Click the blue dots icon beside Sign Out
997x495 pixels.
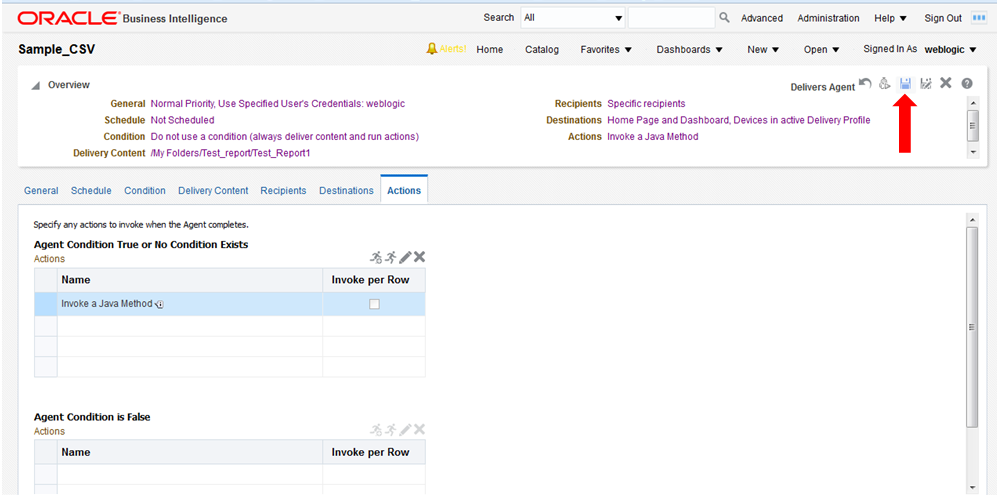(x=979, y=18)
